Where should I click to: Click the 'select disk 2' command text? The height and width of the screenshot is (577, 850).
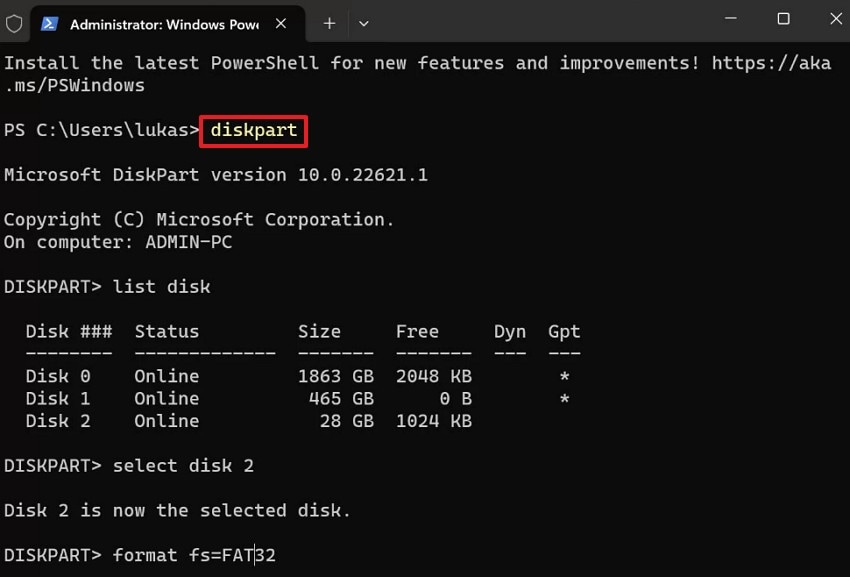coord(183,466)
